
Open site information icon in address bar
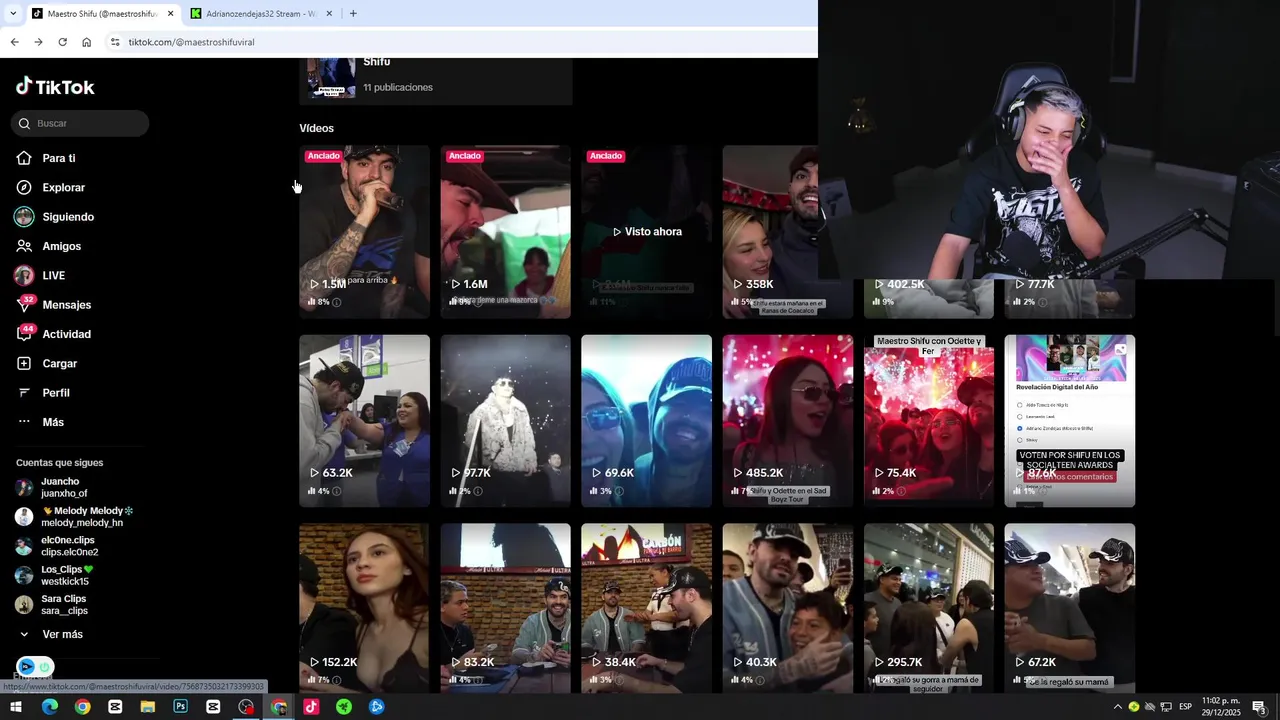115,42
